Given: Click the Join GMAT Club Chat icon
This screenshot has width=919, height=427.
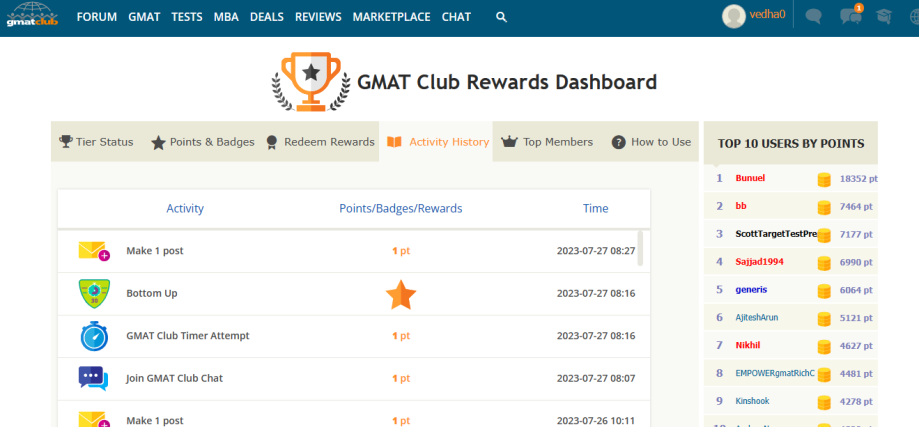Looking at the screenshot, I should 94,378.
